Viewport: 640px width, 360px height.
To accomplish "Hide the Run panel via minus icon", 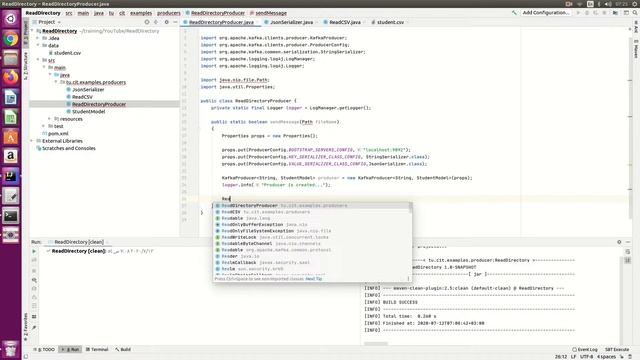I will (x=628, y=242).
